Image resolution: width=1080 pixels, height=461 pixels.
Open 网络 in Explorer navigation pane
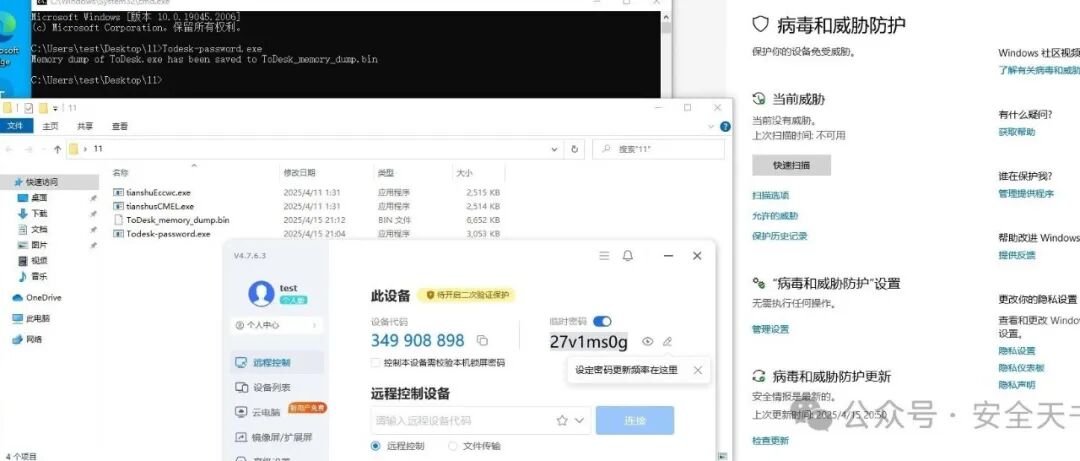tap(33, 339)
